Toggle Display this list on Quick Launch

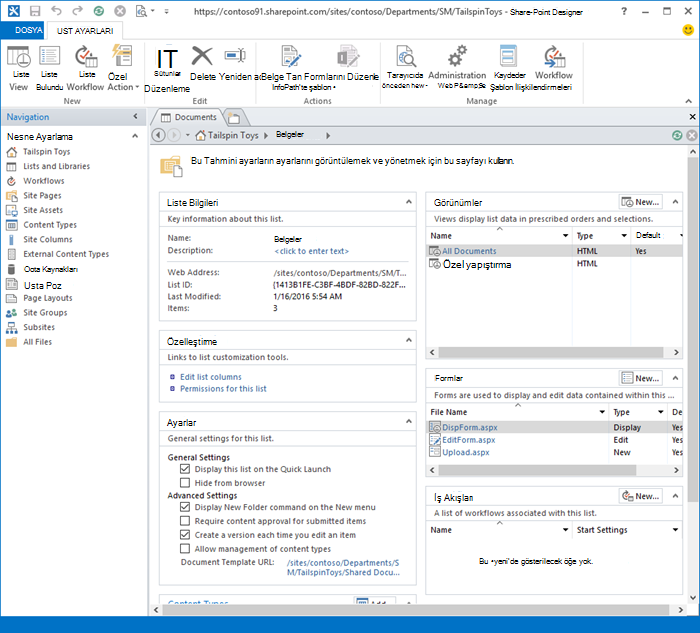(185, 469)
